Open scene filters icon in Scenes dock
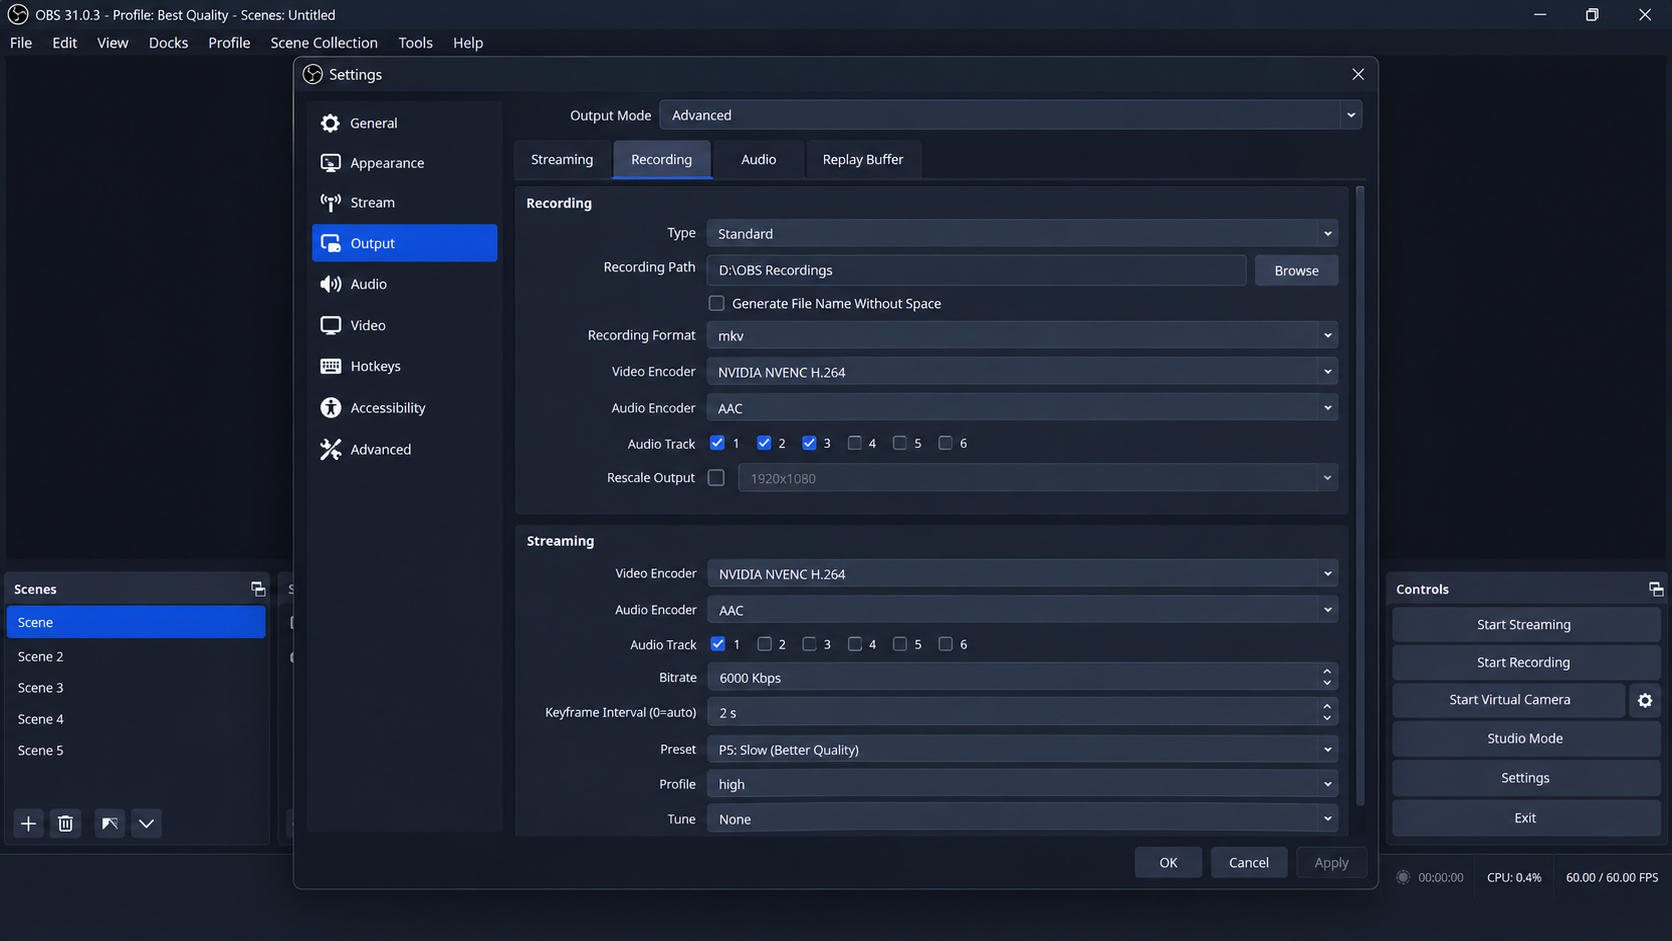The image size is (1672, 941). coord(109,823)
